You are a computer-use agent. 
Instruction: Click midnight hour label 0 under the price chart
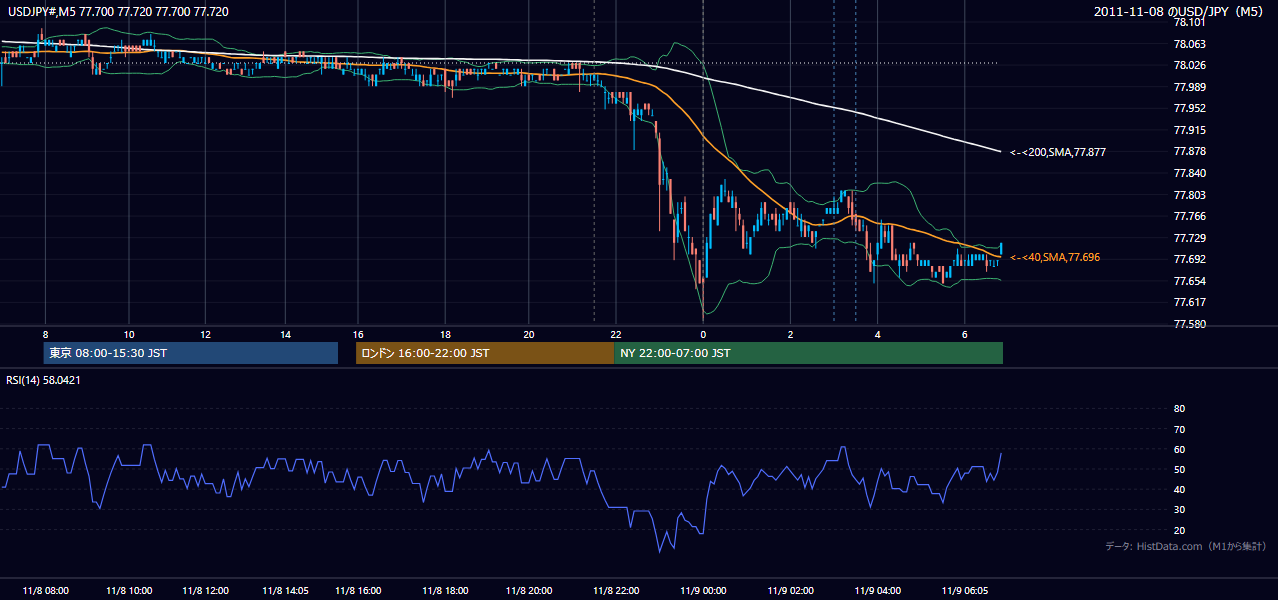(703, 334)
